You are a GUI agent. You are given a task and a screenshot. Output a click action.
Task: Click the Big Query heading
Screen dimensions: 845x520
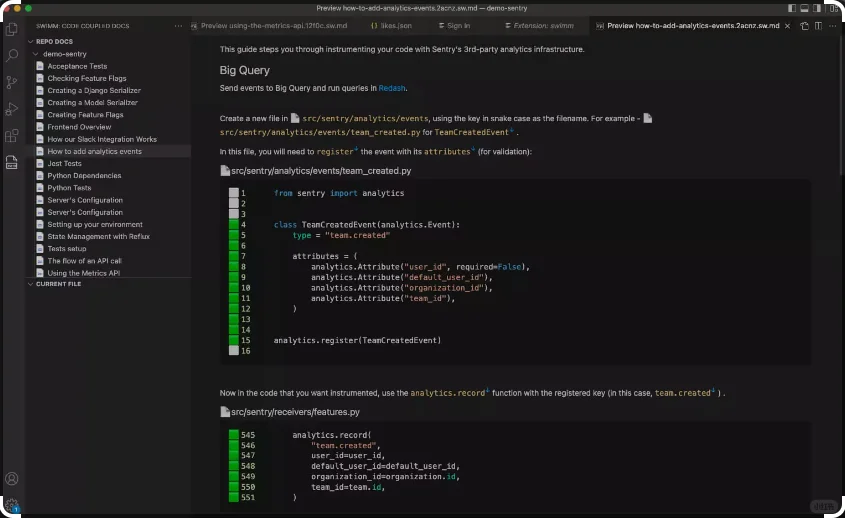coord(244,71)
